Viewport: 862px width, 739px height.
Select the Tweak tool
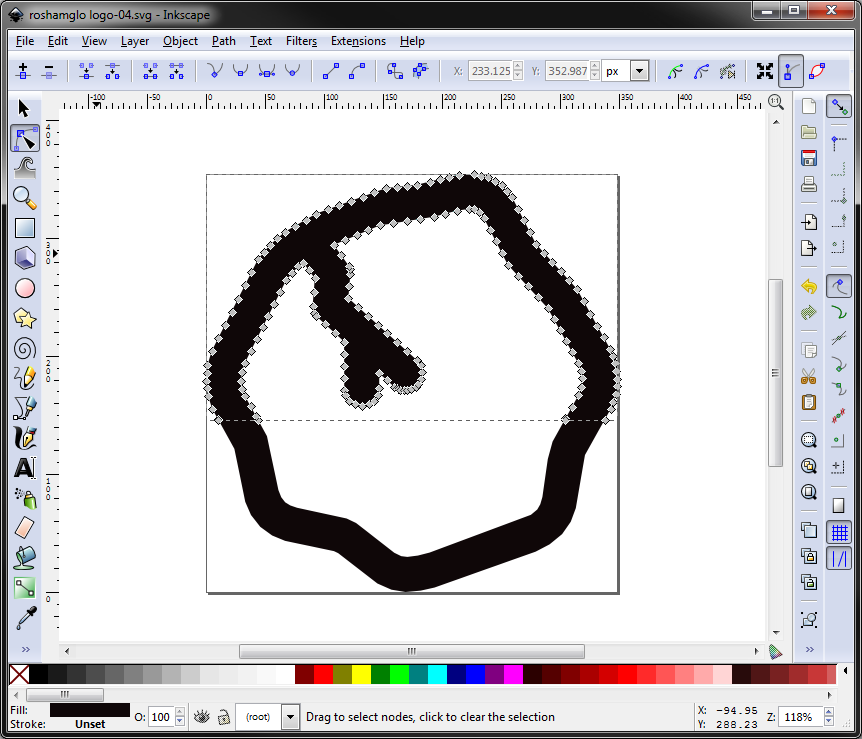(25, 168)
